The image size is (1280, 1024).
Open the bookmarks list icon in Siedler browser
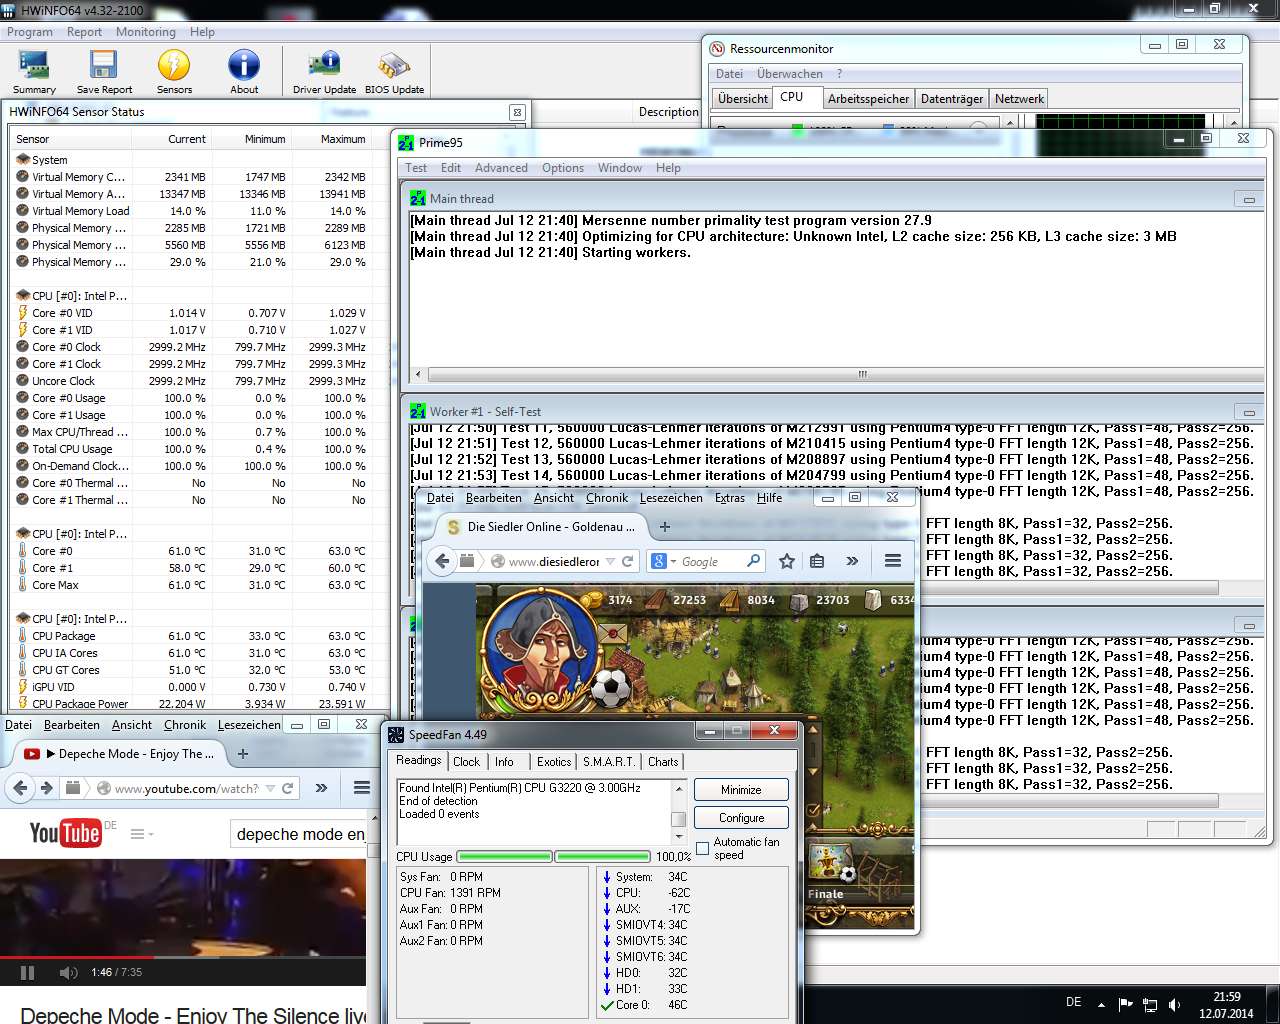pyautogui.click(x=817, y=561)
